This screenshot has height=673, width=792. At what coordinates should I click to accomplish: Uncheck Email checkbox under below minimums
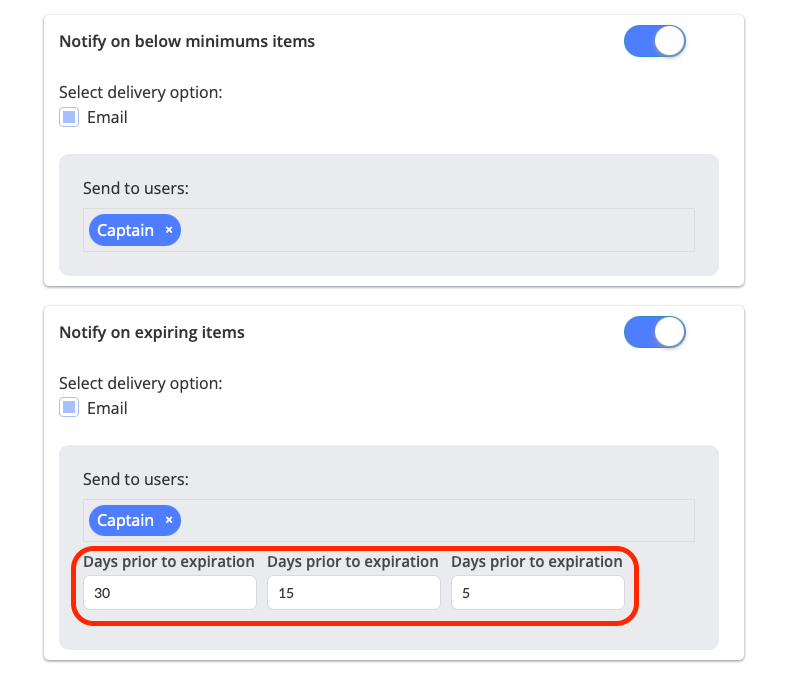click(69, 117)
